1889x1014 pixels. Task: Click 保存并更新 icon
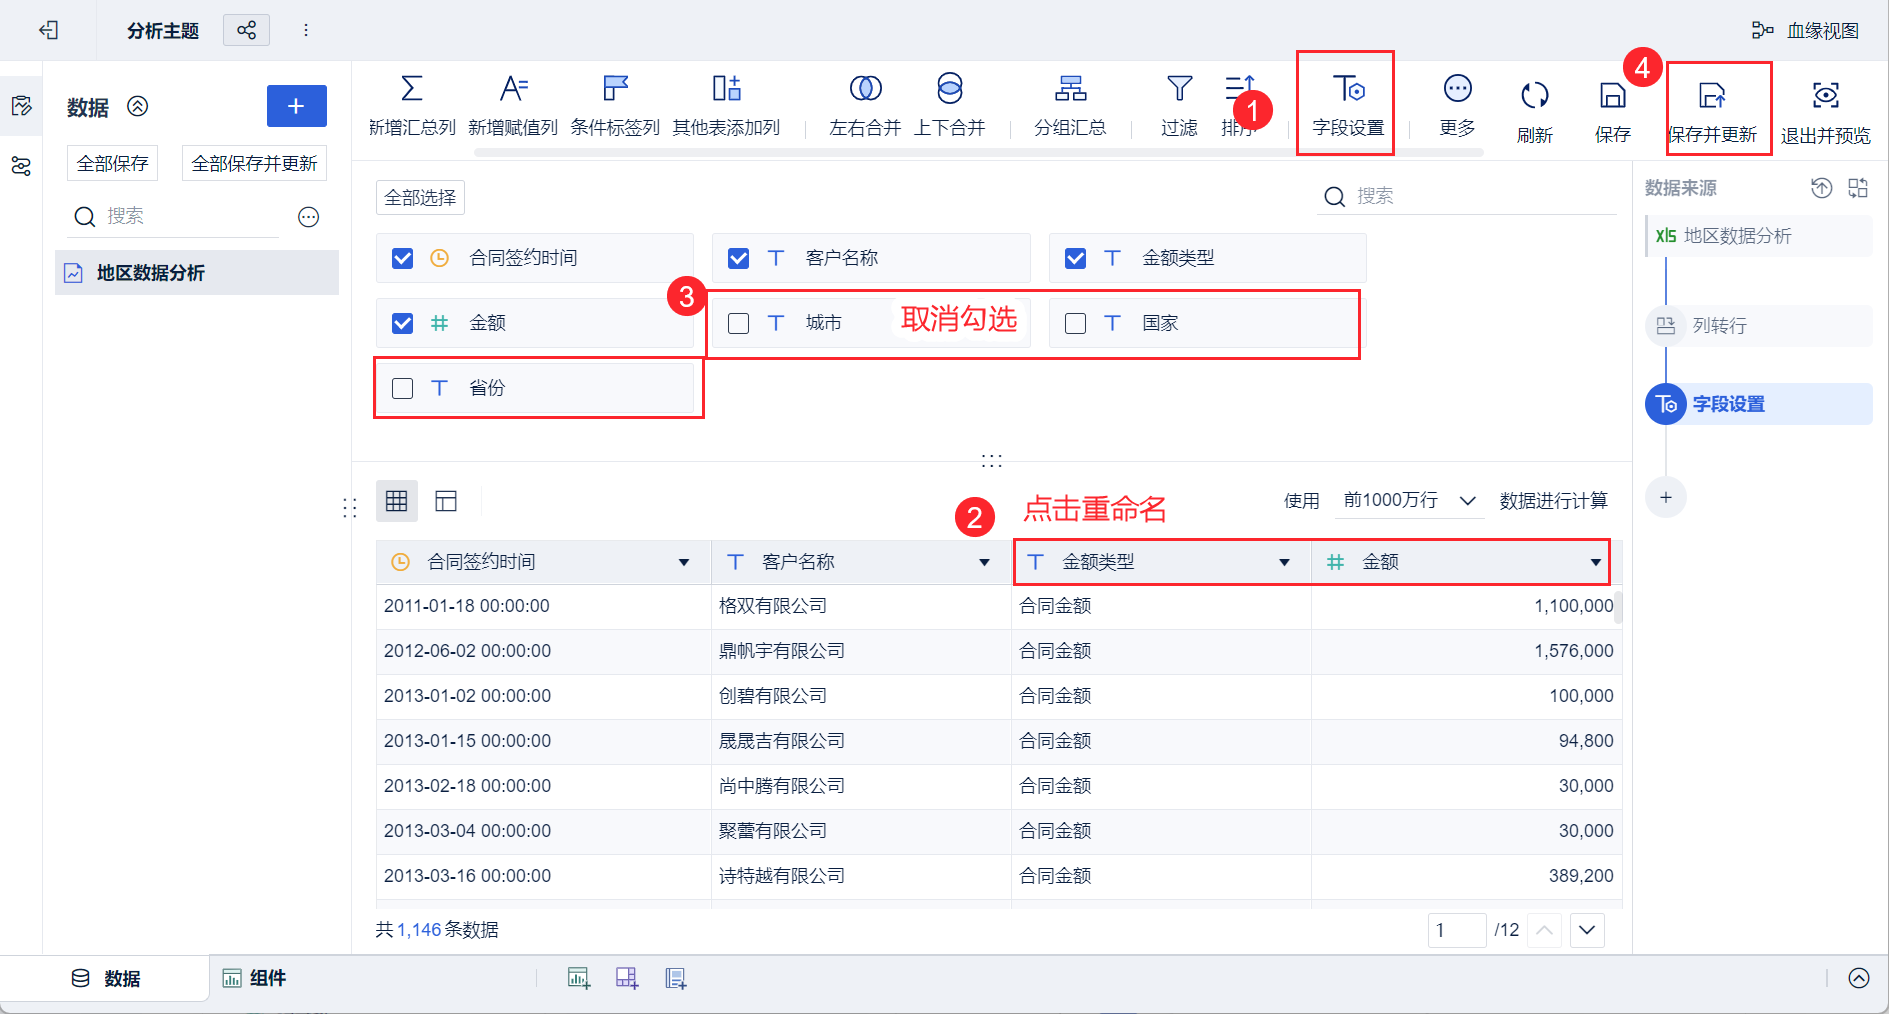click(1712, 96)
